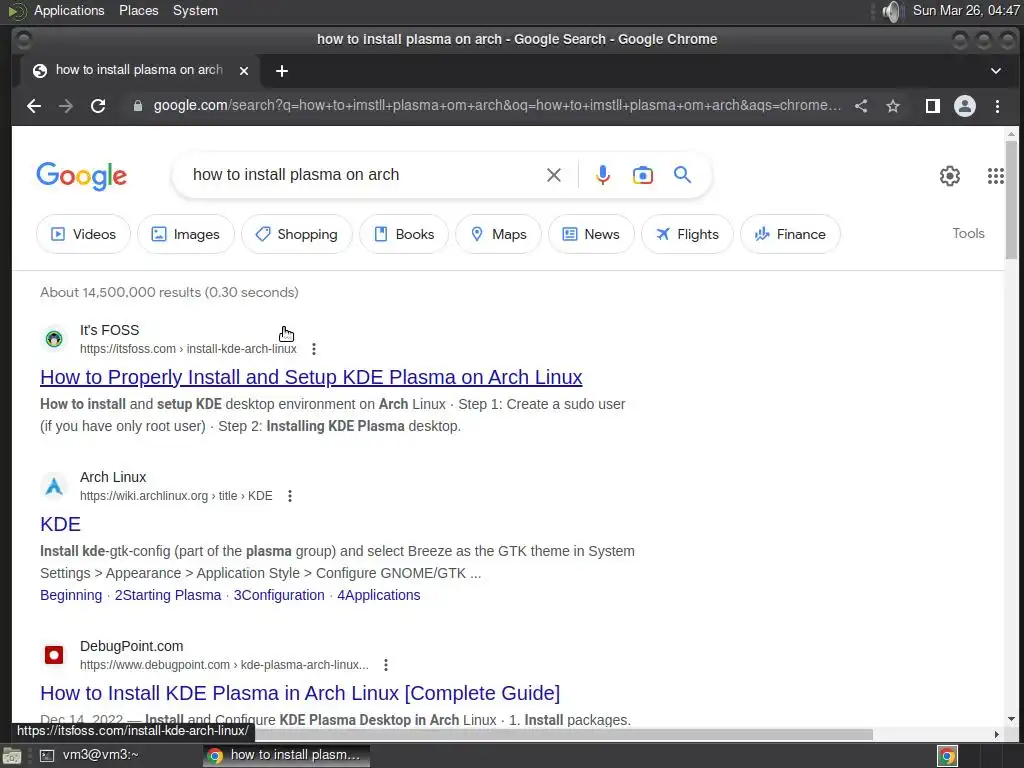Open three-dot options for It's FOSS result
The width and height of the screenshot is (1024, 768).
(314, 349)
